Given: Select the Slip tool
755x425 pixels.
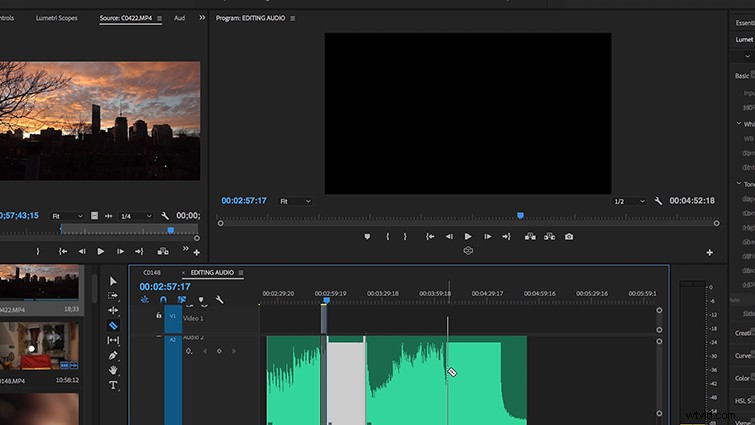Looking at the screenshot, I should [113, 340].
